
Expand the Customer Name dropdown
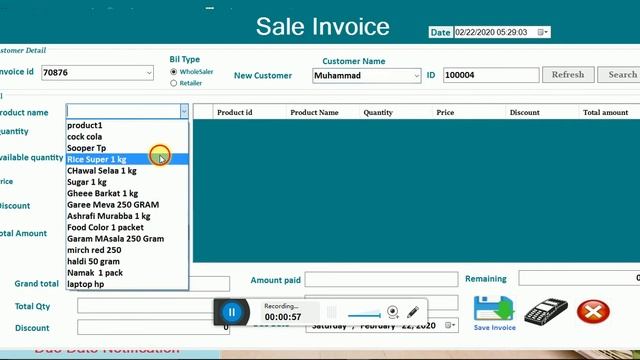tap(416, 76)
